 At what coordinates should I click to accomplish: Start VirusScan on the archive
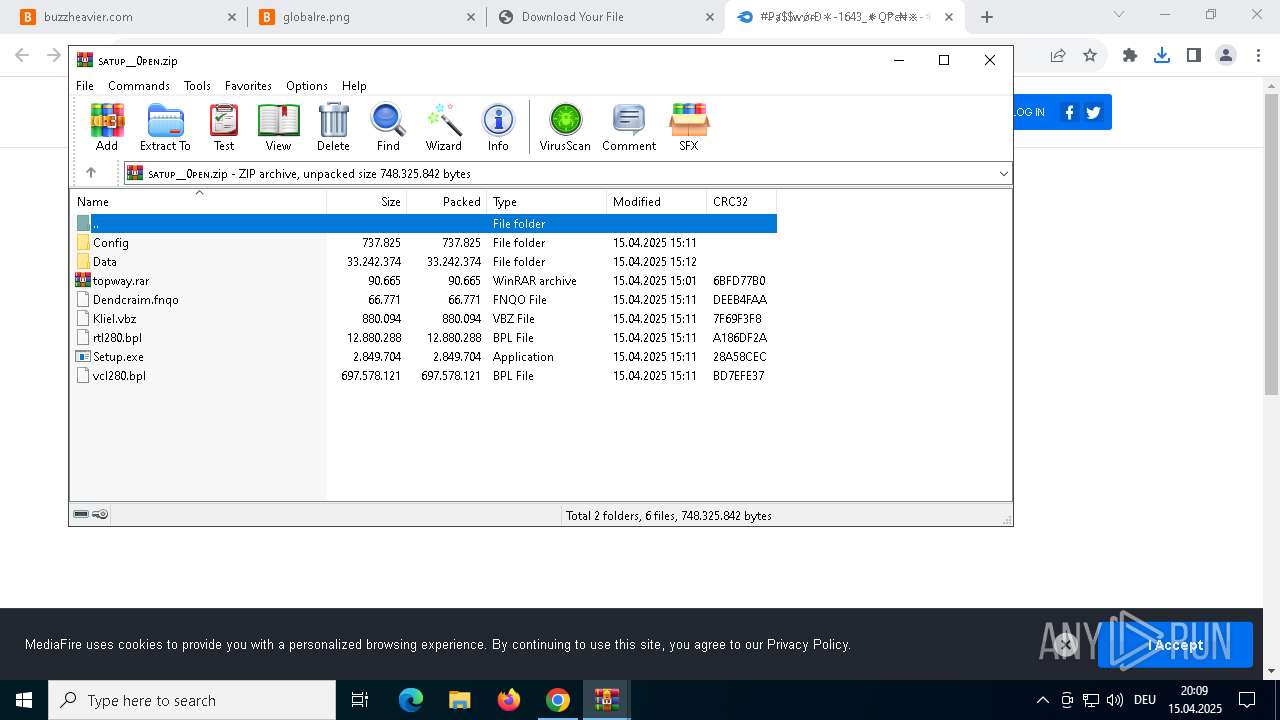point(565,127)
